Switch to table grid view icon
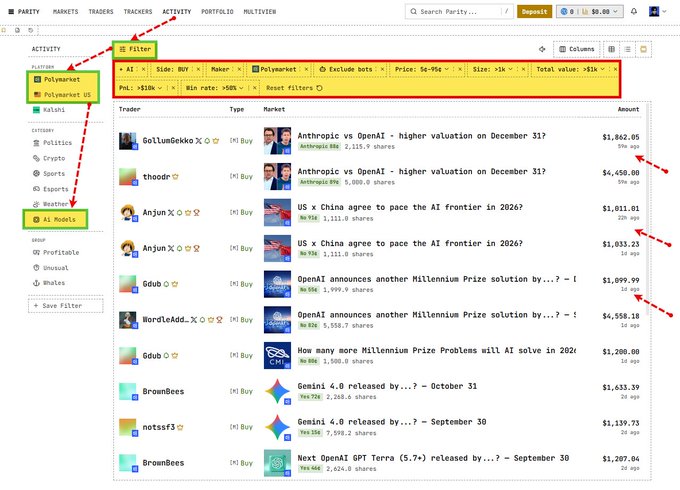Screen dimensions: 680x490 611,49
